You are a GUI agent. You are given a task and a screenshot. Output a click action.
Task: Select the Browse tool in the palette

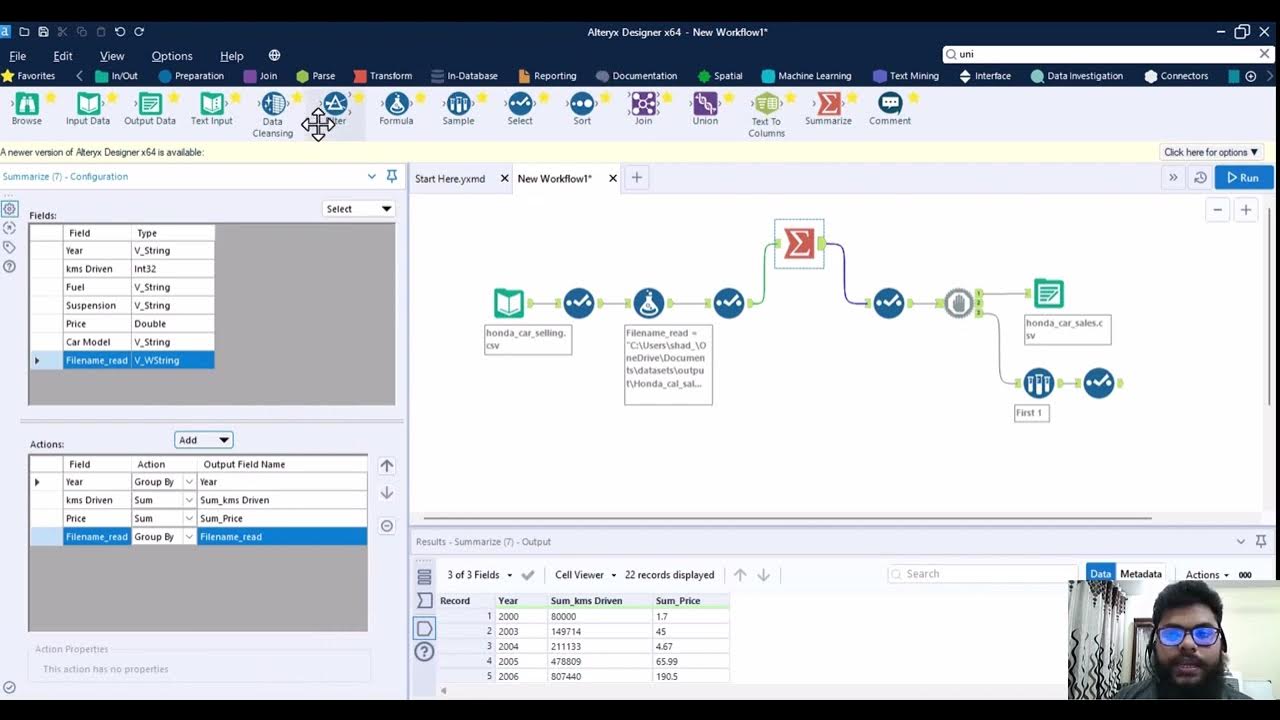pos(27,109)
